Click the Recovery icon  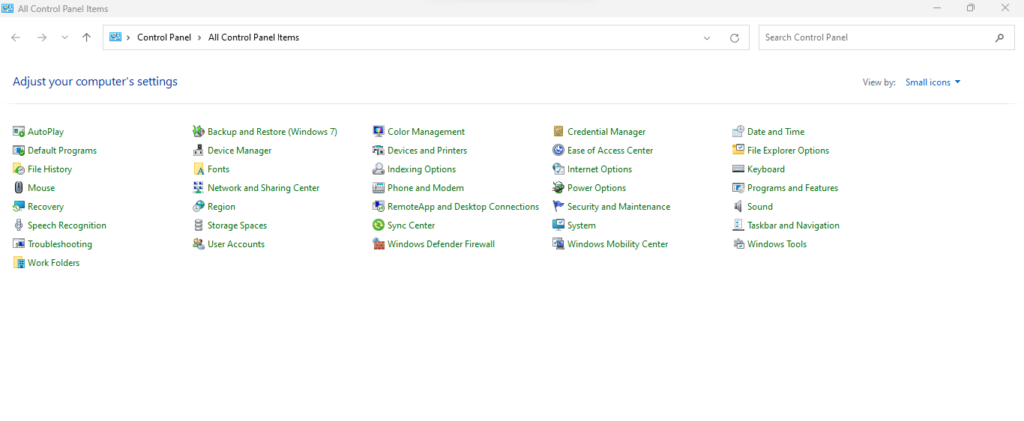point(18,207)
